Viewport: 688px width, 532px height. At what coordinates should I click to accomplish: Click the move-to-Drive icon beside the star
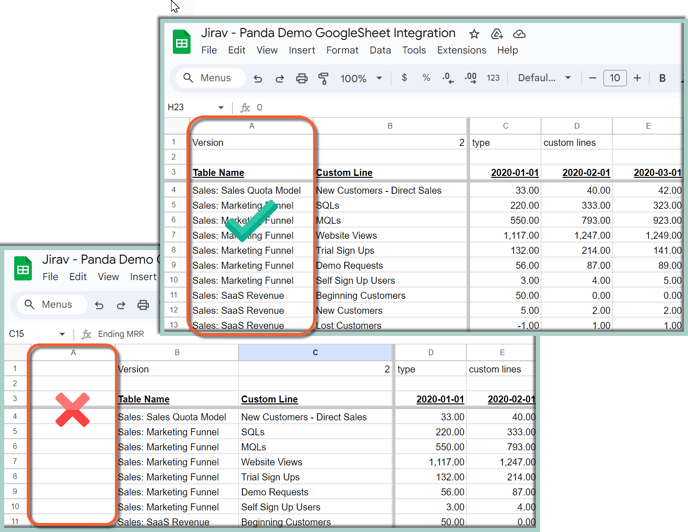click(x=496, y=34)
